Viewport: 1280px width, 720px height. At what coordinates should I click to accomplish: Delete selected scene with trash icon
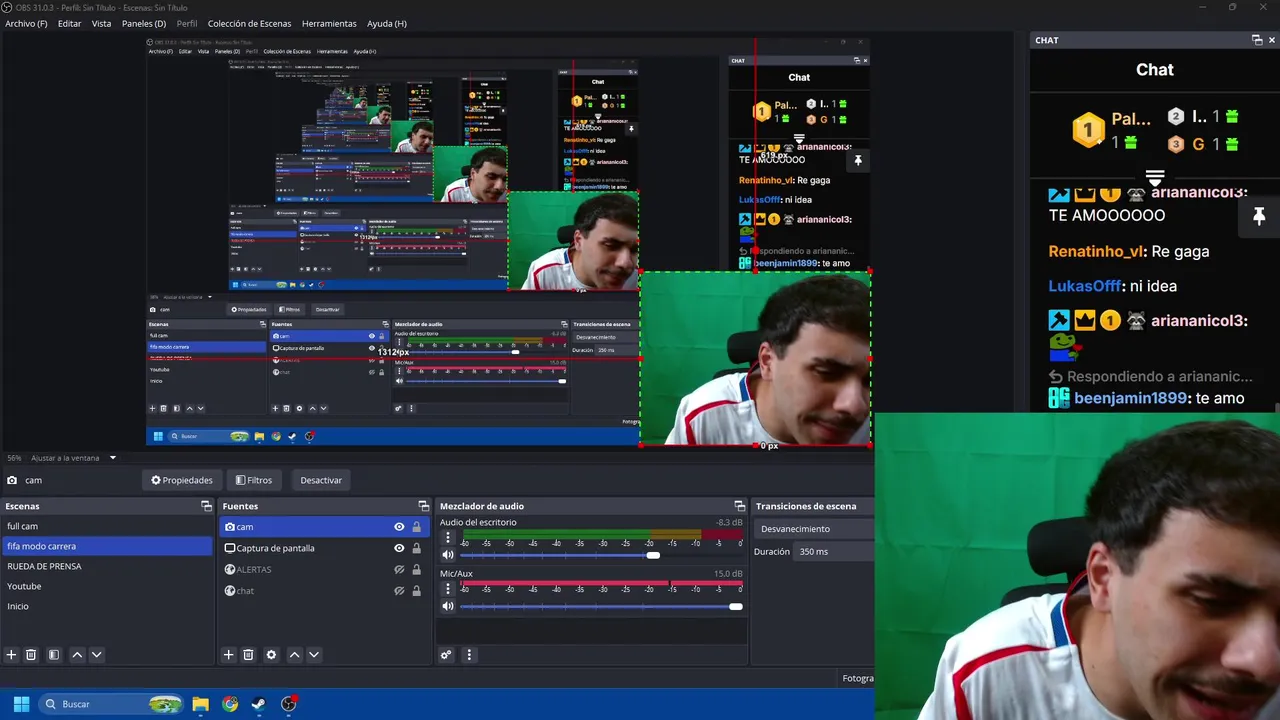coord(31,655)
